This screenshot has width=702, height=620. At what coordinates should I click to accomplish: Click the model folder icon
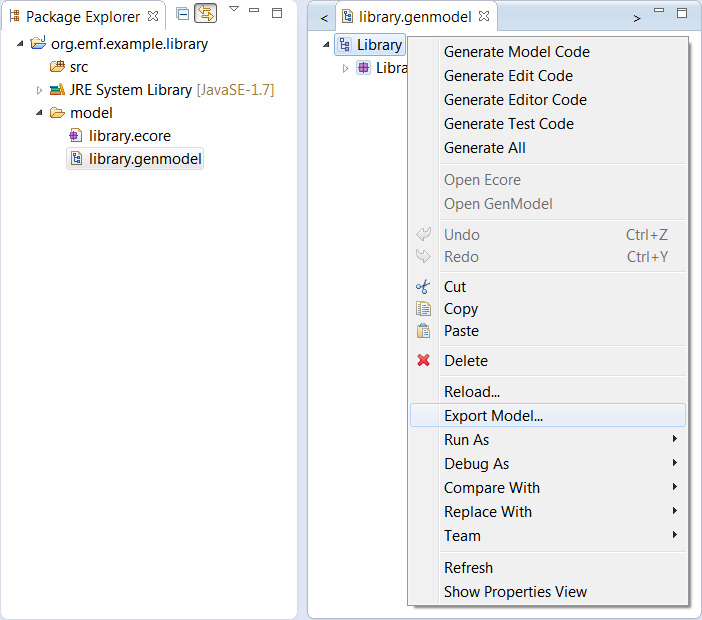tap(57, 113)
